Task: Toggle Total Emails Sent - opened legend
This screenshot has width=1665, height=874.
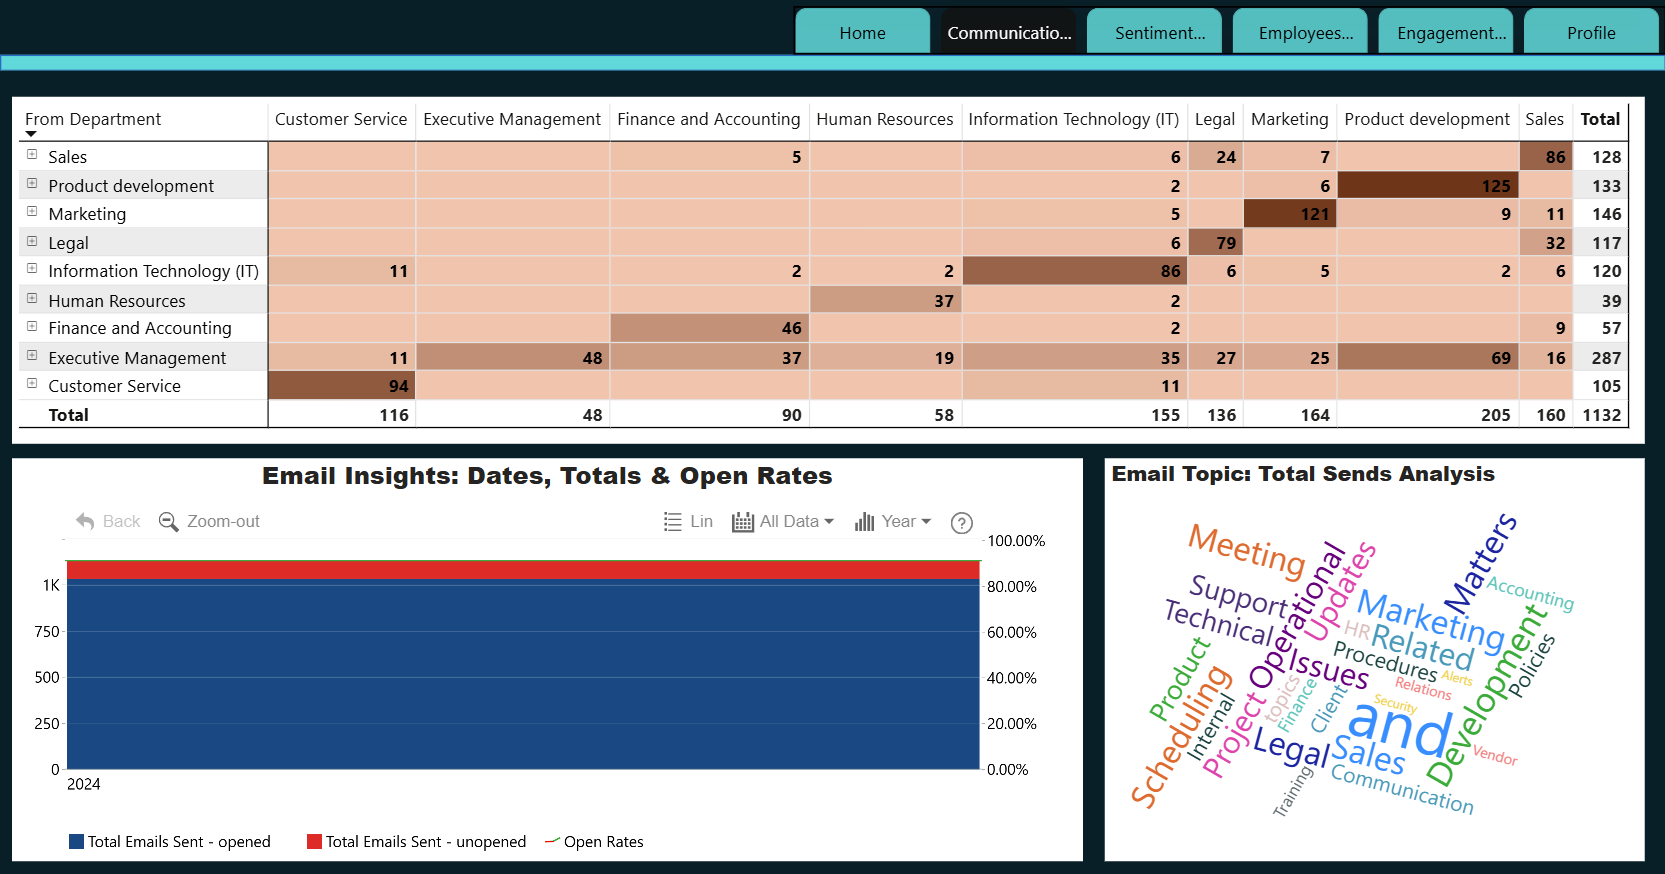Action: coord(170,842)
